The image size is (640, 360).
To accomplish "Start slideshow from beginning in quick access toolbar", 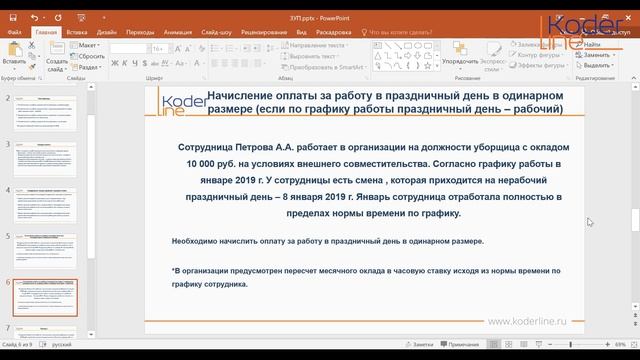I will (81, 18).
